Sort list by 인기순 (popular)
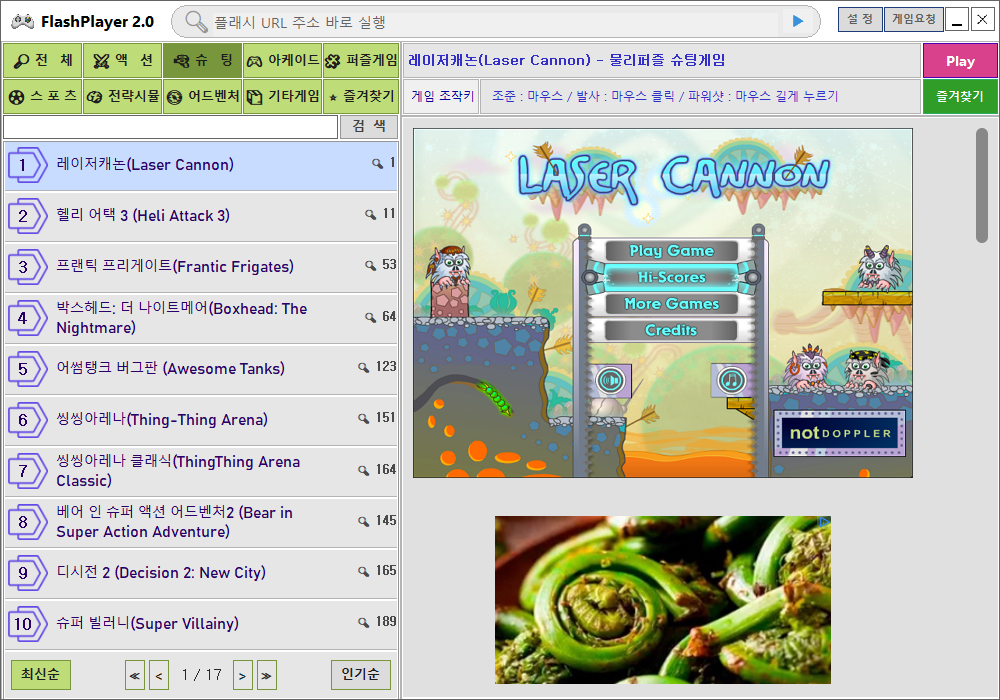Viewport: 1000px width, 700px height. coord(360,674)
